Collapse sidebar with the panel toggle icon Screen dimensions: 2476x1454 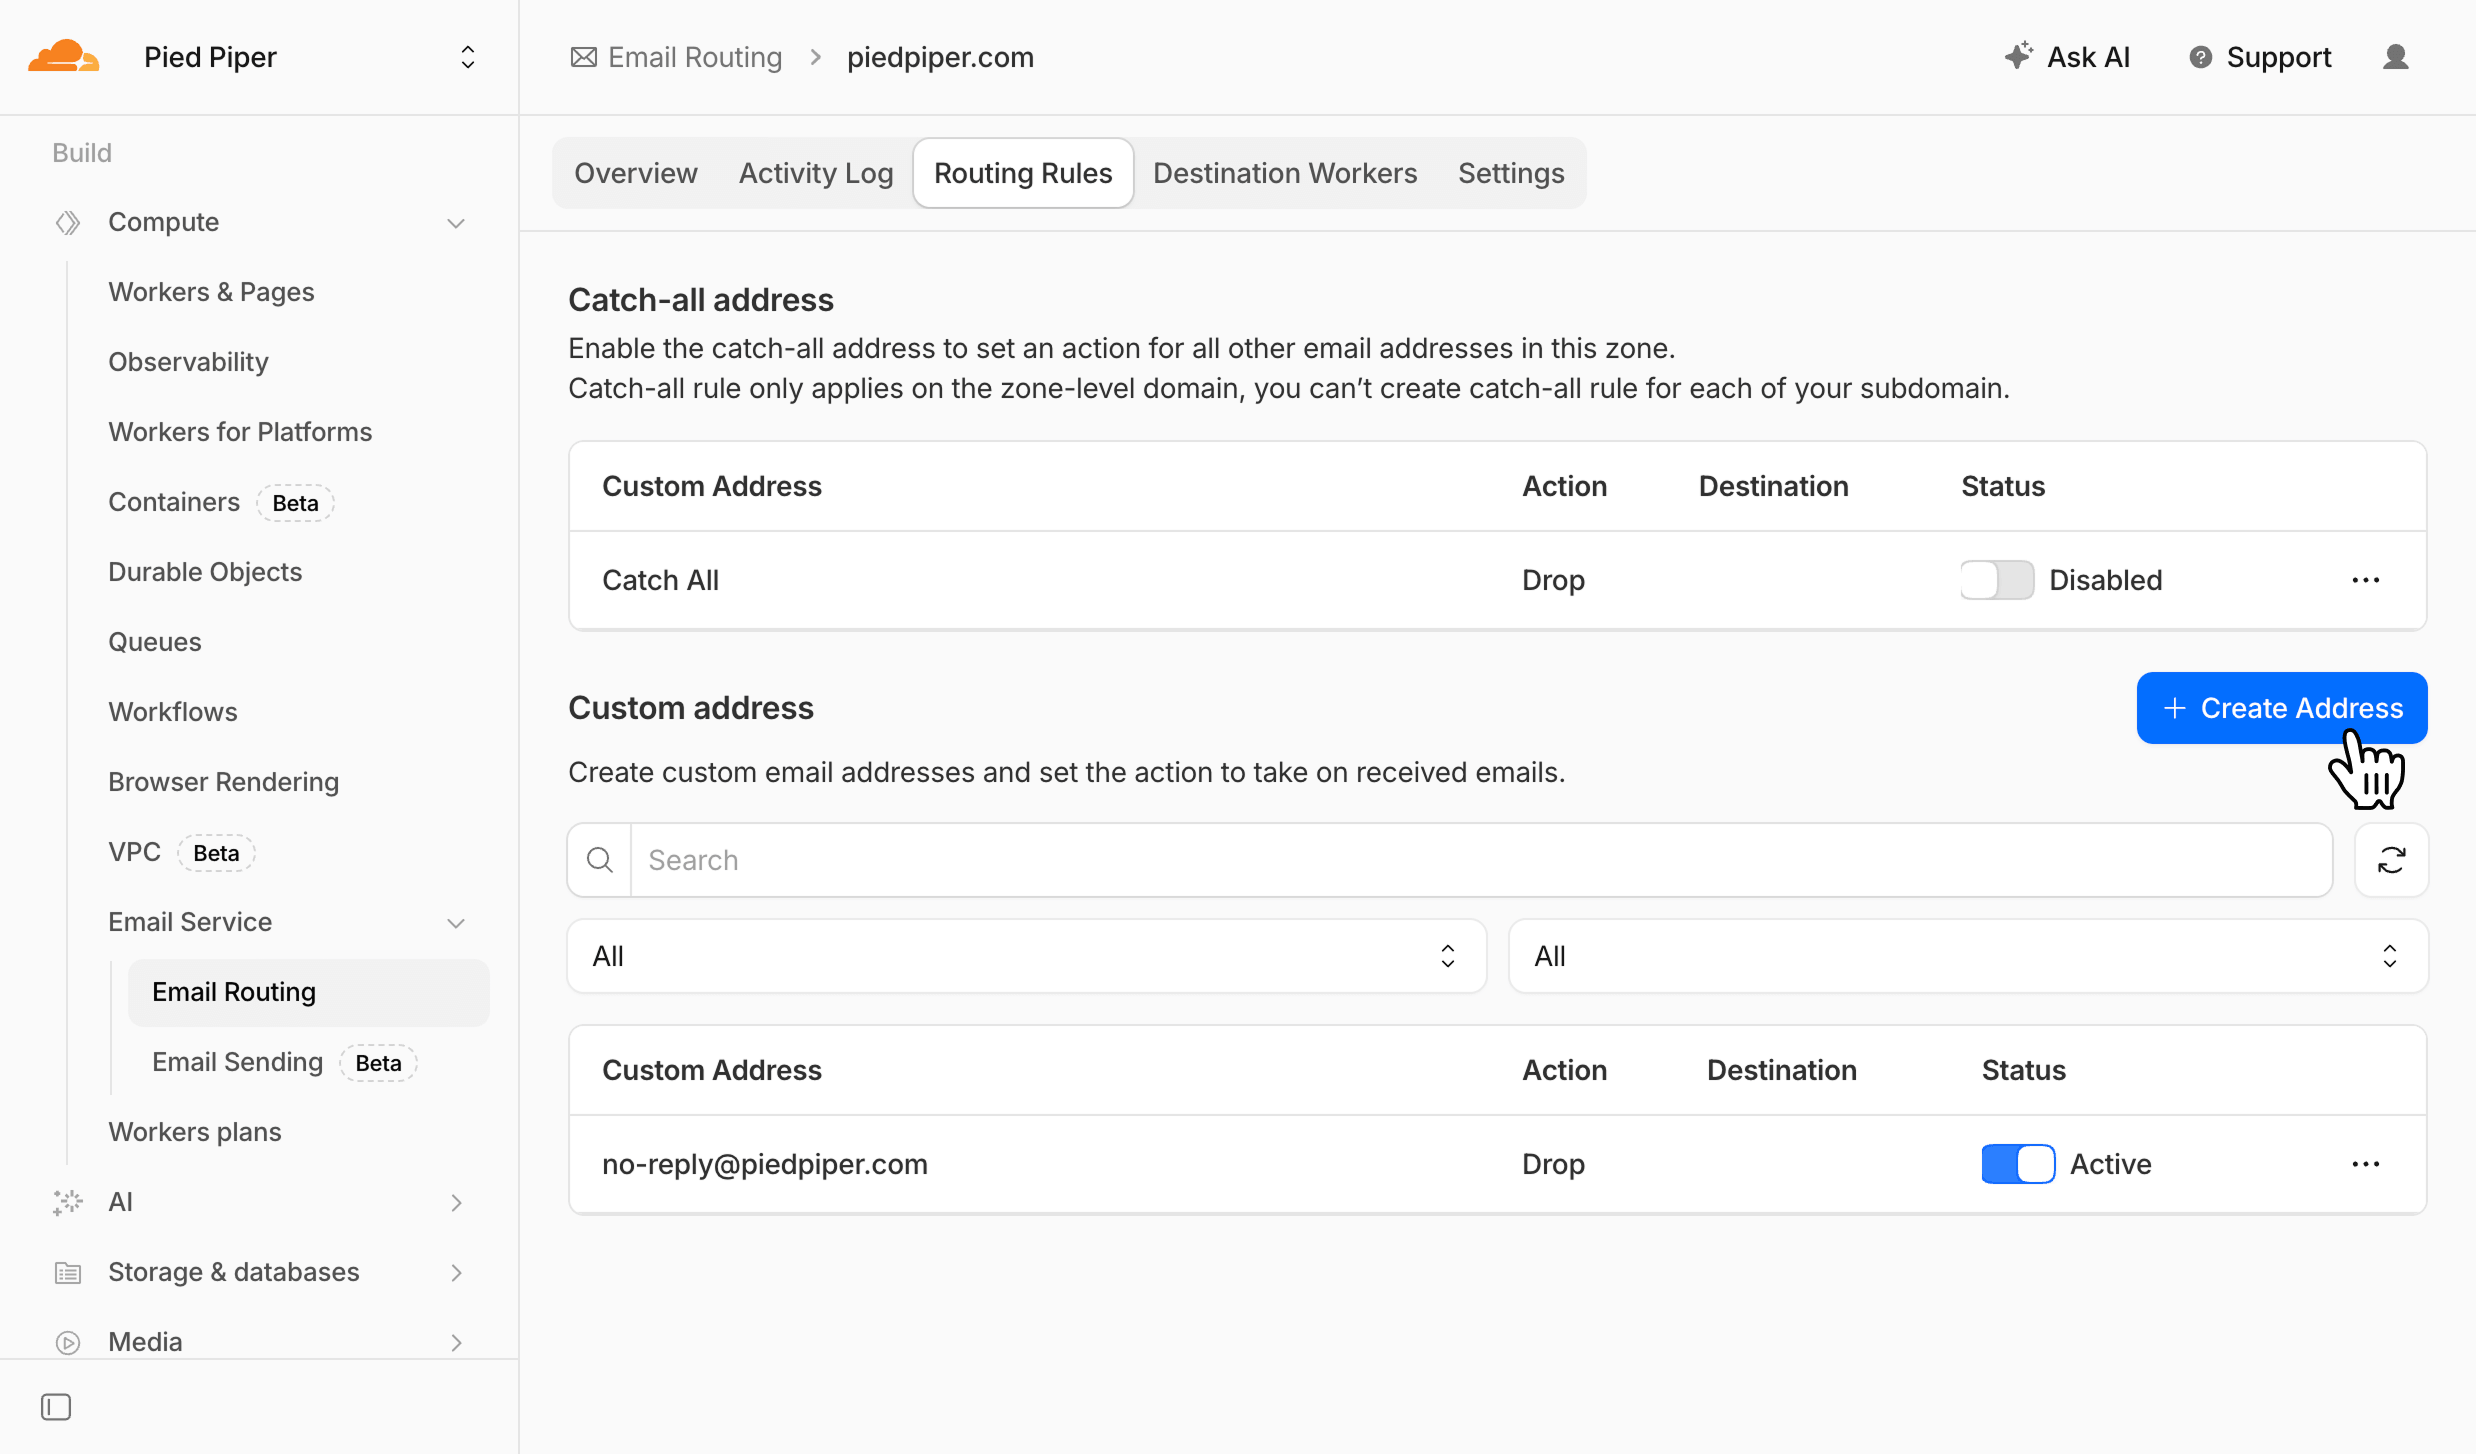(x=56, y=1407)
